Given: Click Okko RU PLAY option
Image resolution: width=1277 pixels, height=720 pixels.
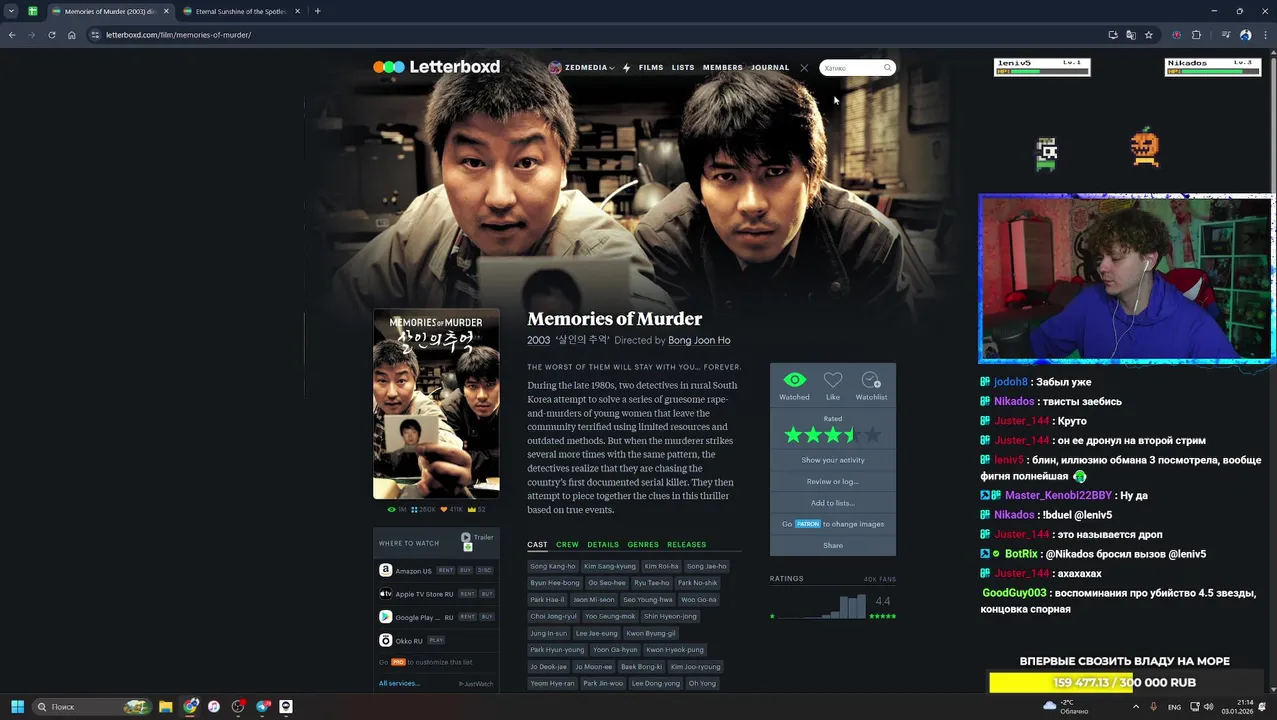Looking at the screenshot, I should 436,640.
